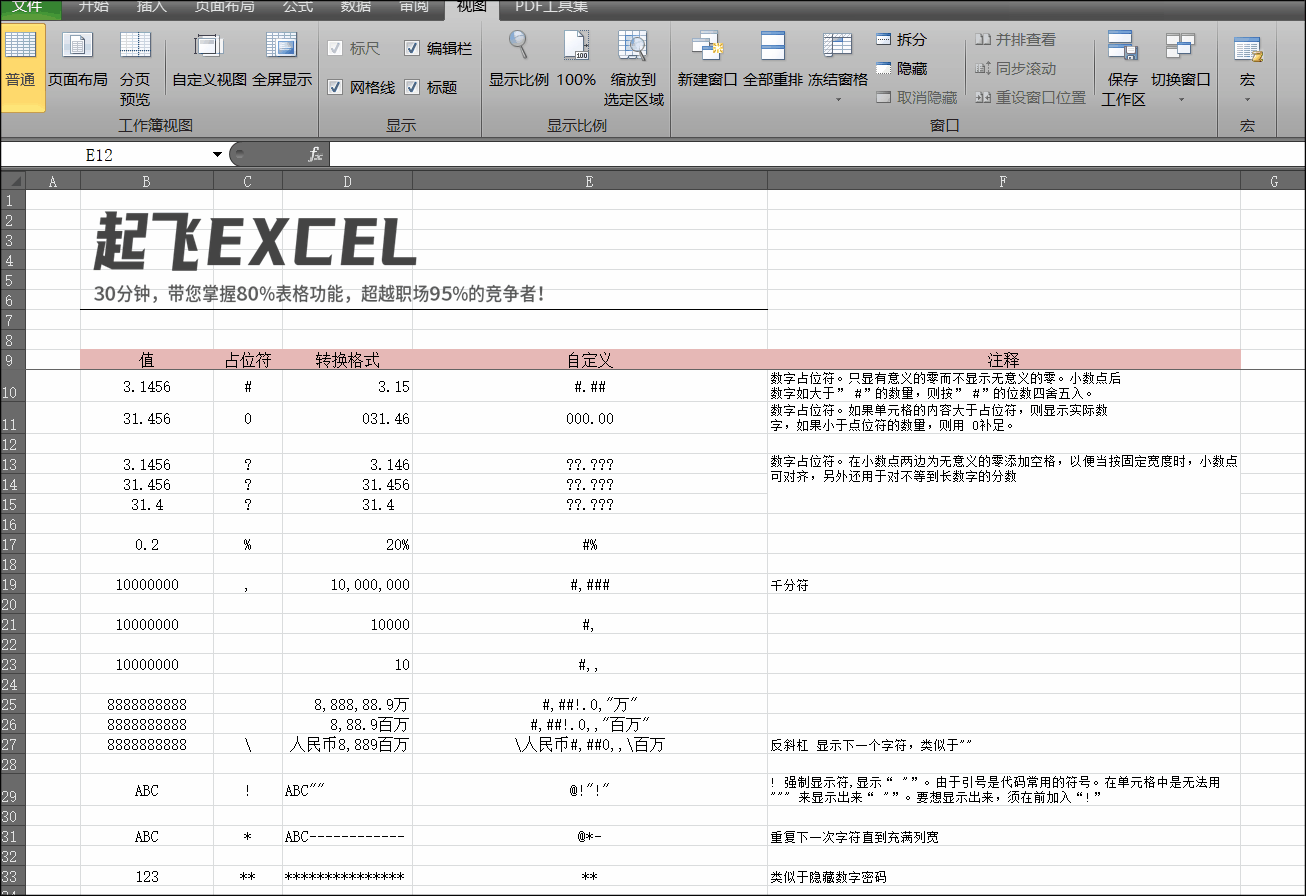The image size is (1306, 896).
Task: Open the 视图 view tab
Action: click(x=472, y=7)
